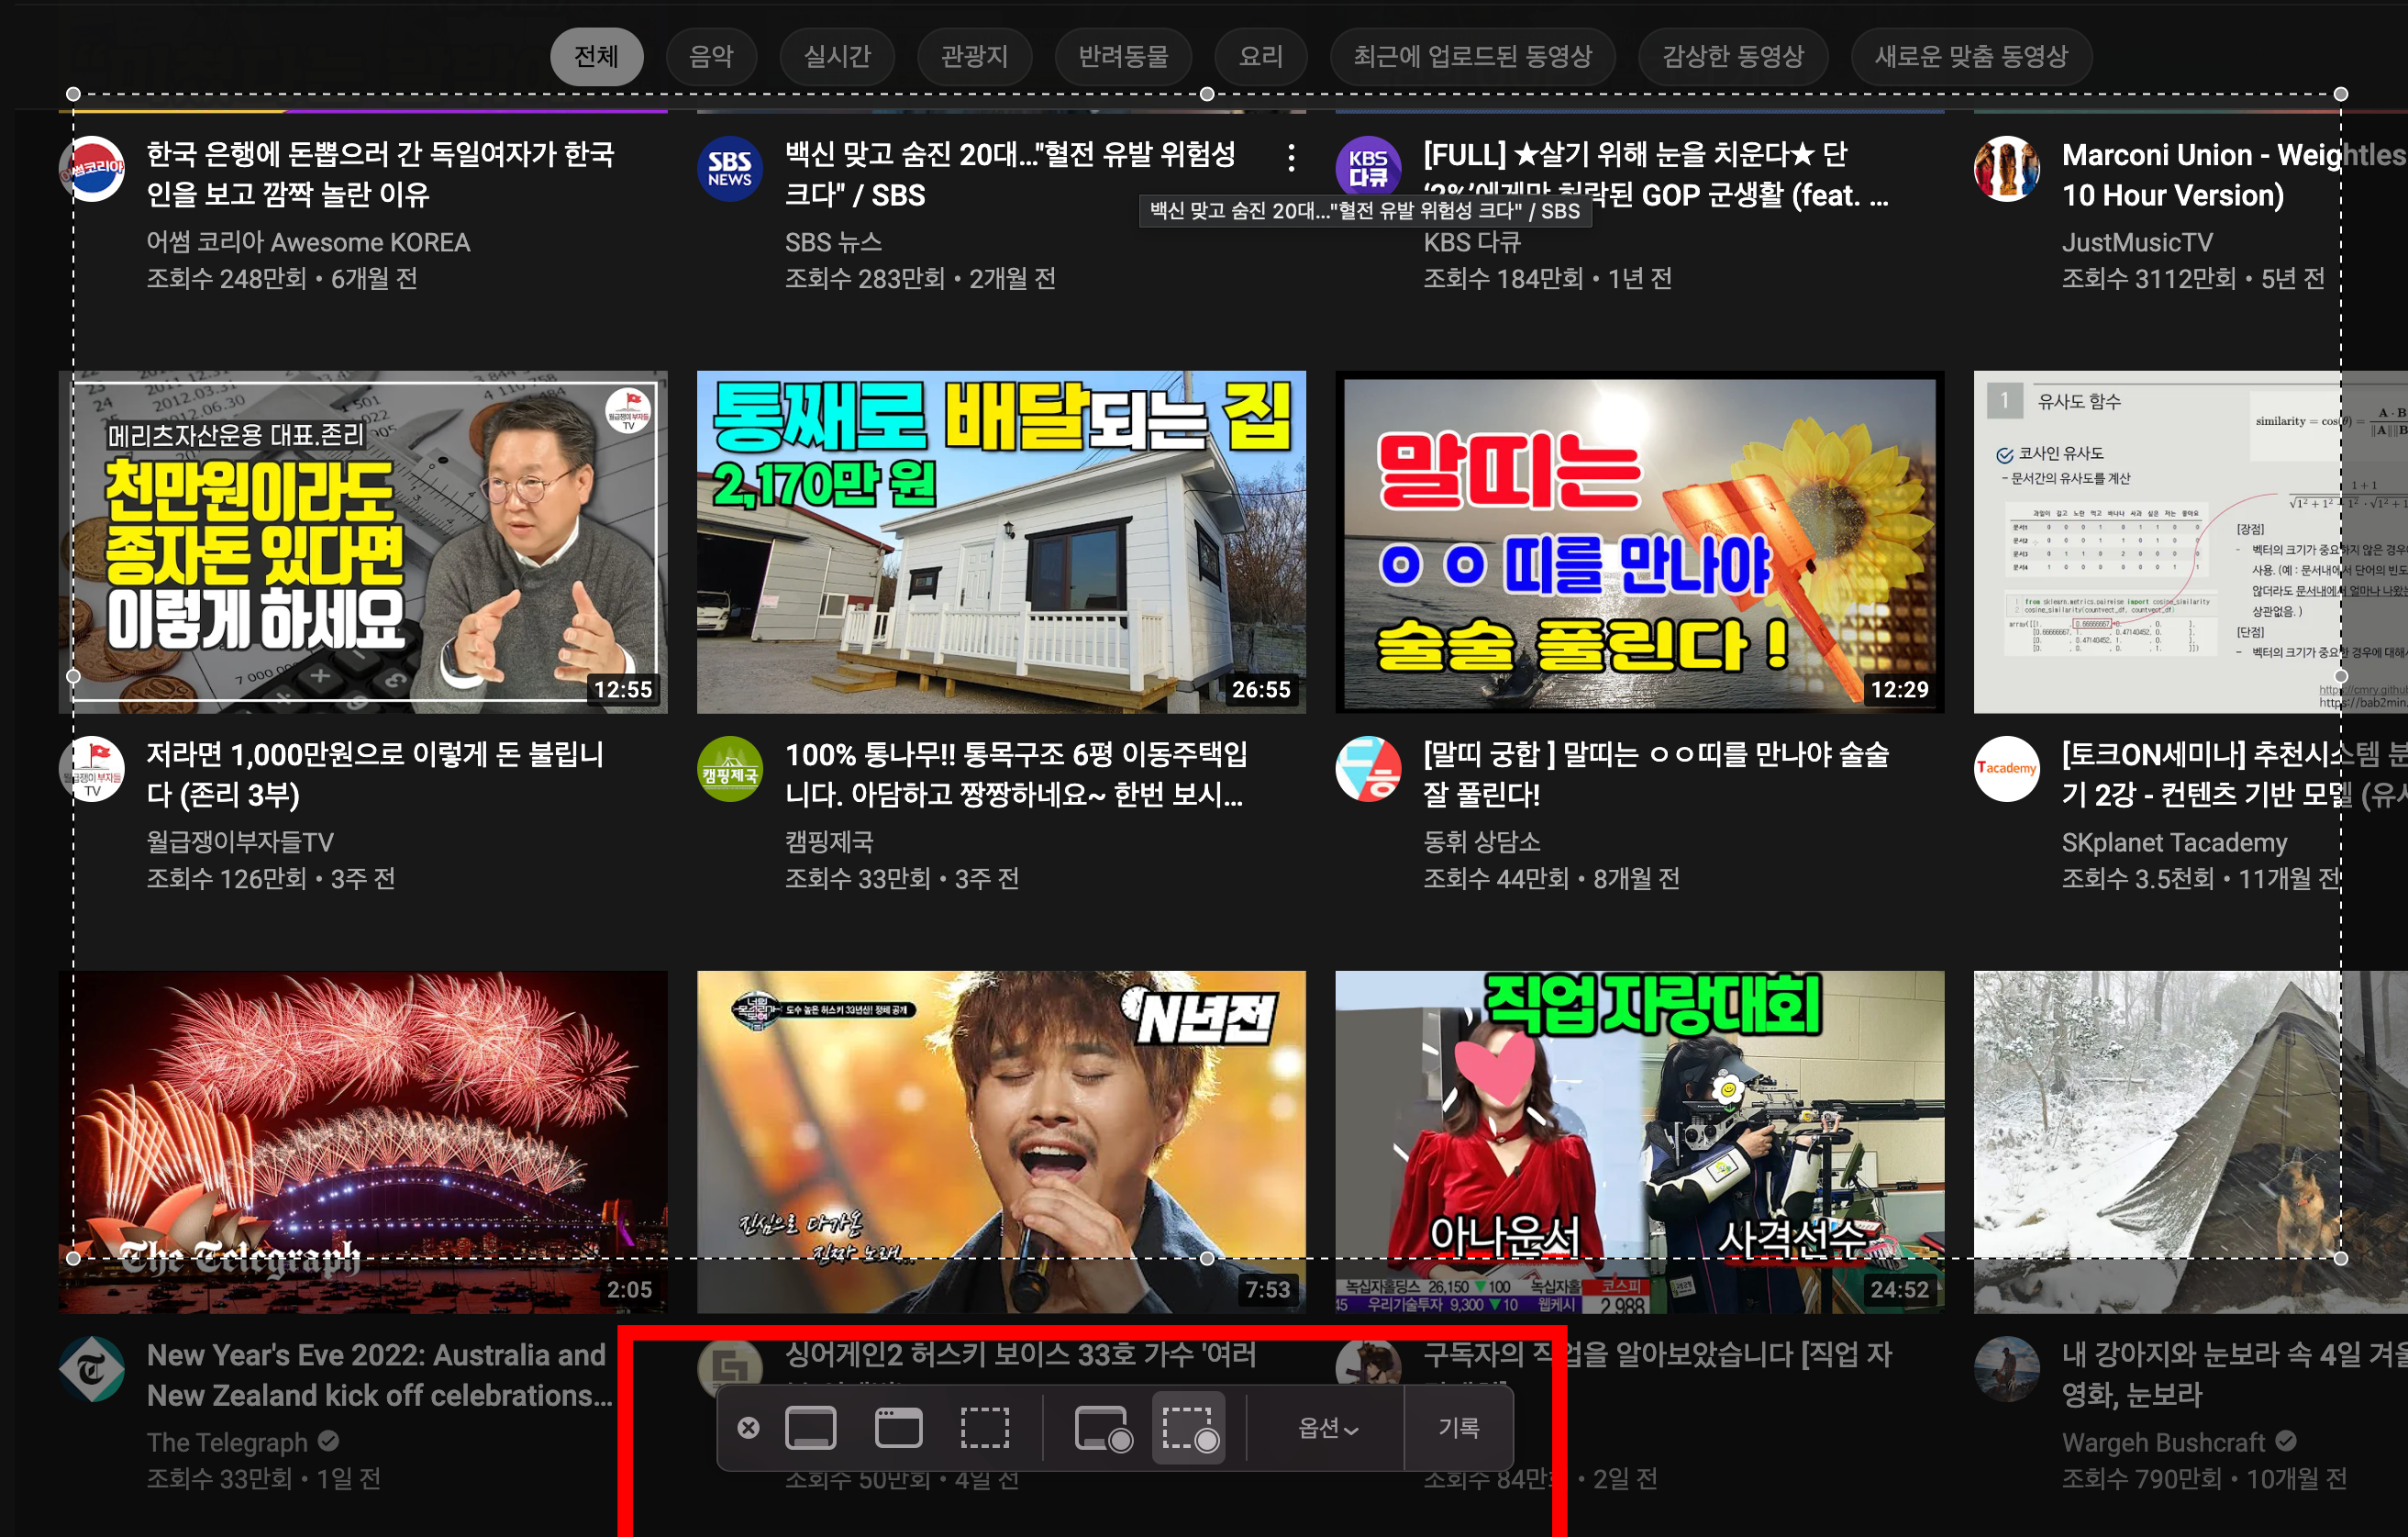This screenshot has height=1537, width=2408.
Task: Select capture selected window mode
Action: click(x=898, y=1427)
